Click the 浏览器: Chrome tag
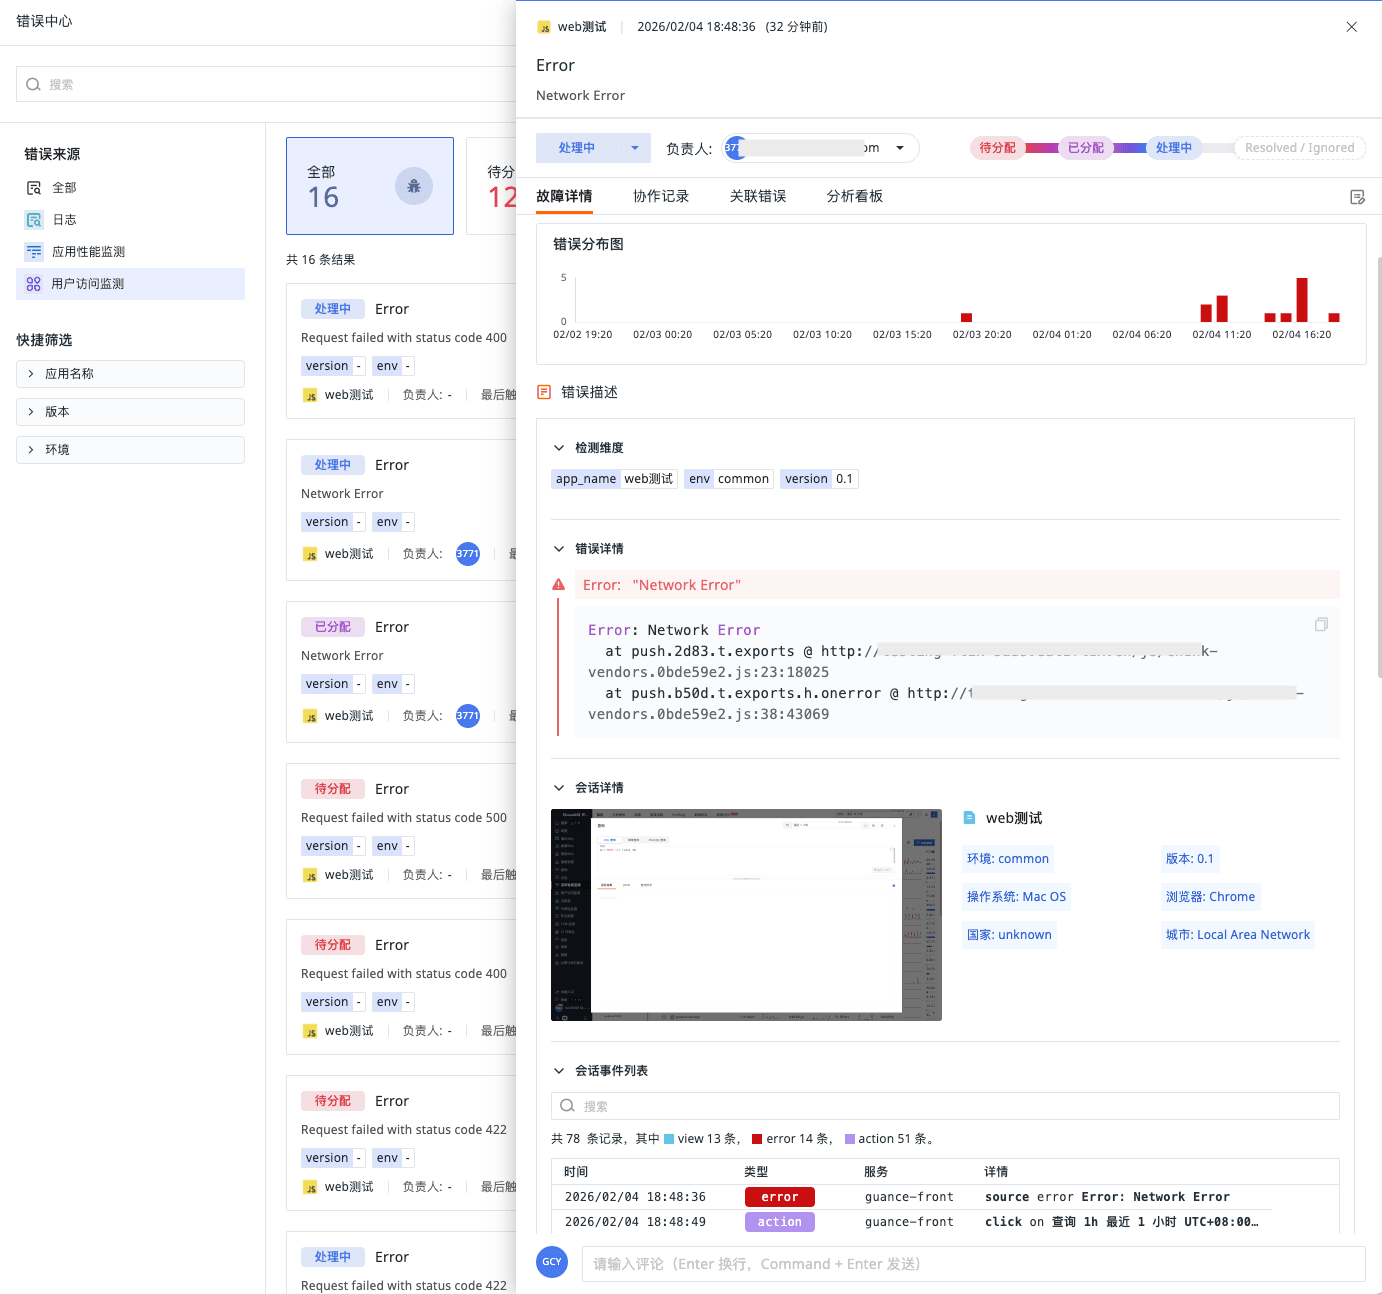This screenshot has width=1382, height=1294. click(x=1210, y=897)
